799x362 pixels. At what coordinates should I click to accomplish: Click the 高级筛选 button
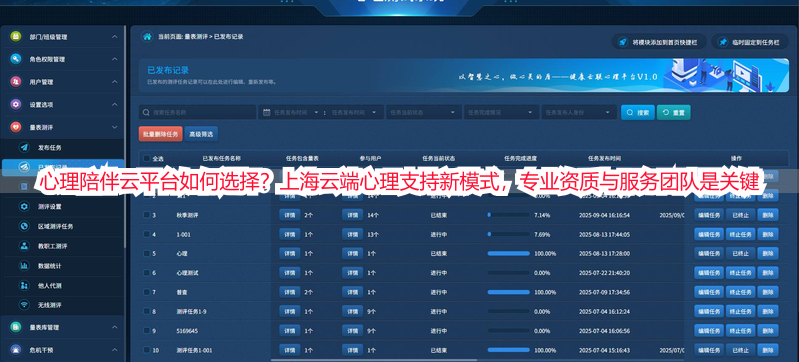[x=201, y=134]
